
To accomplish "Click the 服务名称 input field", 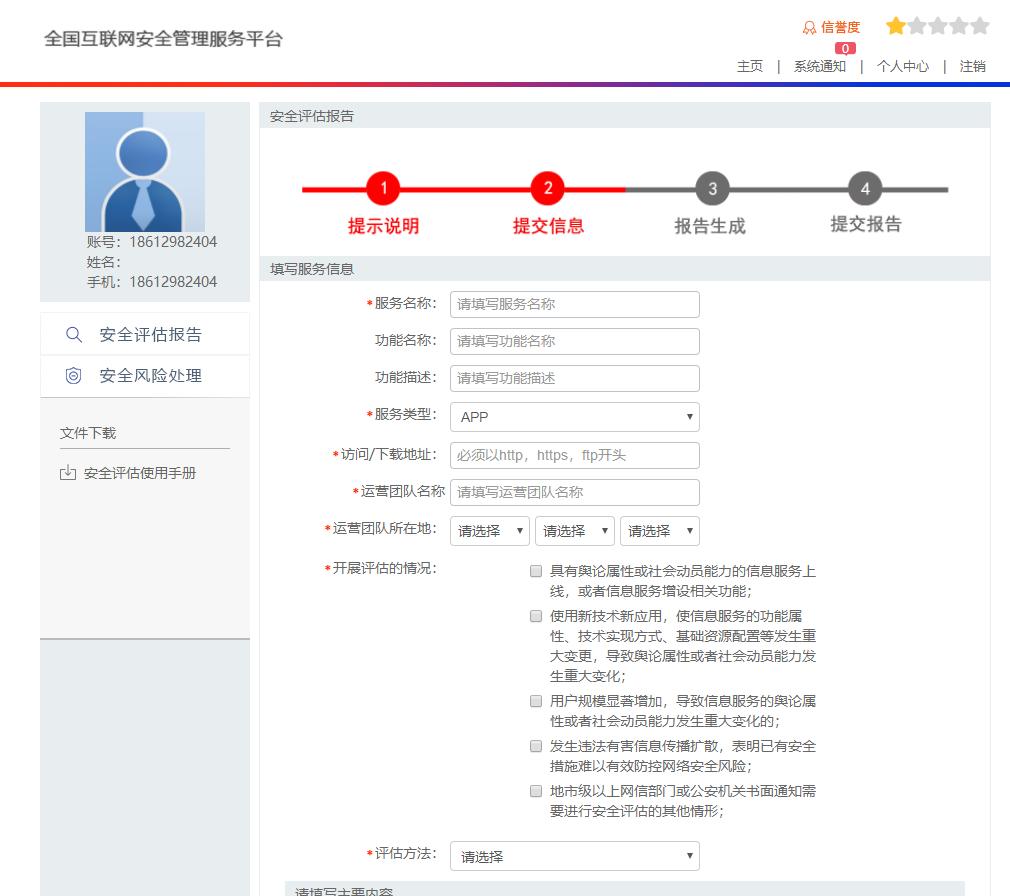I will click(574, 304).
